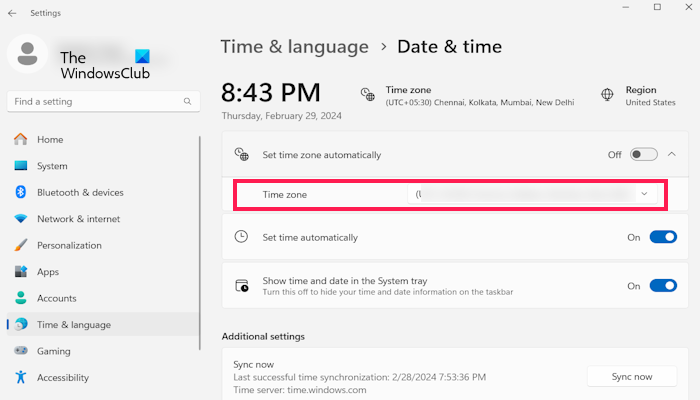Click the Network & internet wifi icon
700x400 pixels.
20,219
